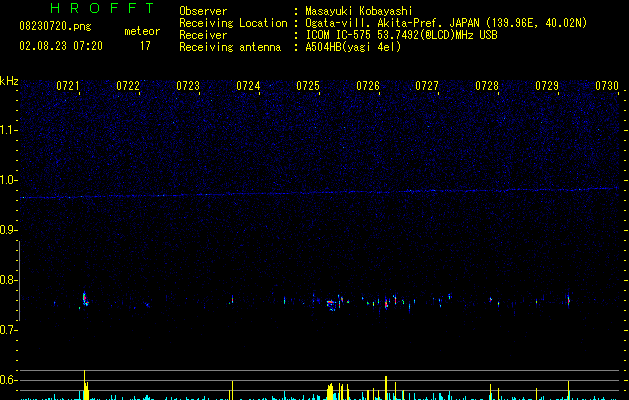Image resolution: width=629 pixels, height=400 pixels.
Task: Click the 0722 time marker
Action: (128, 86)
